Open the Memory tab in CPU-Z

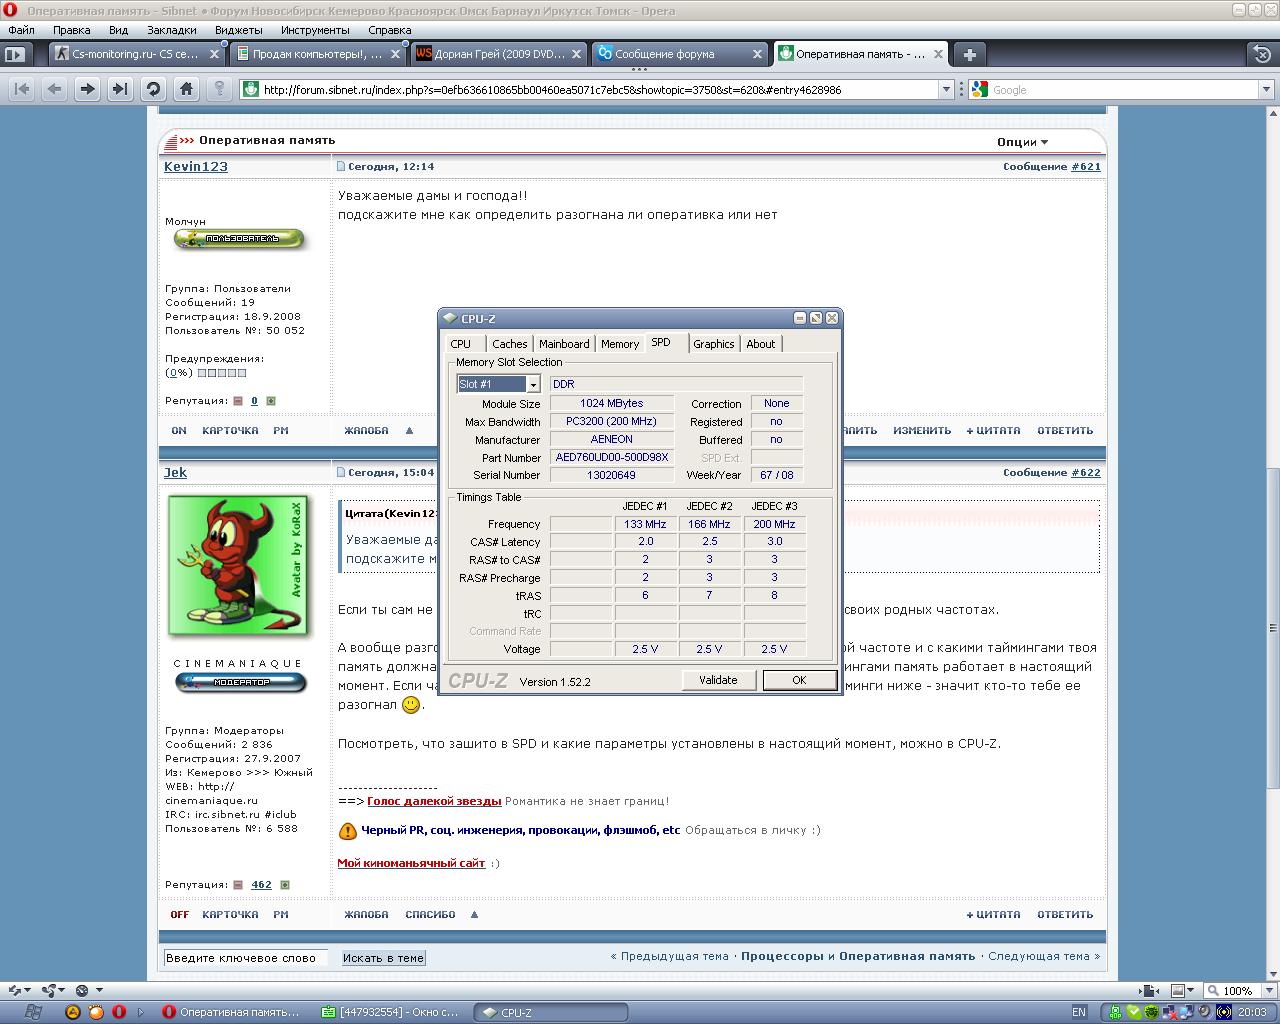click(620, 344)
